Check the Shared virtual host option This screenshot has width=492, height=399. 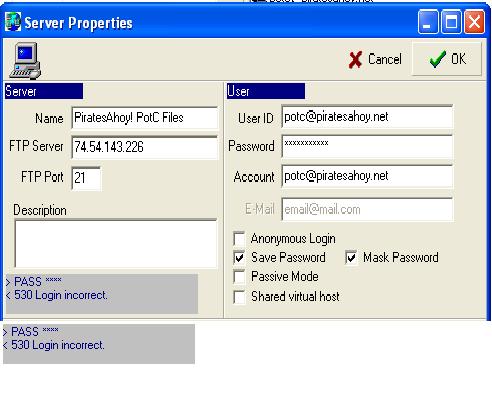(x=239, y=297)
